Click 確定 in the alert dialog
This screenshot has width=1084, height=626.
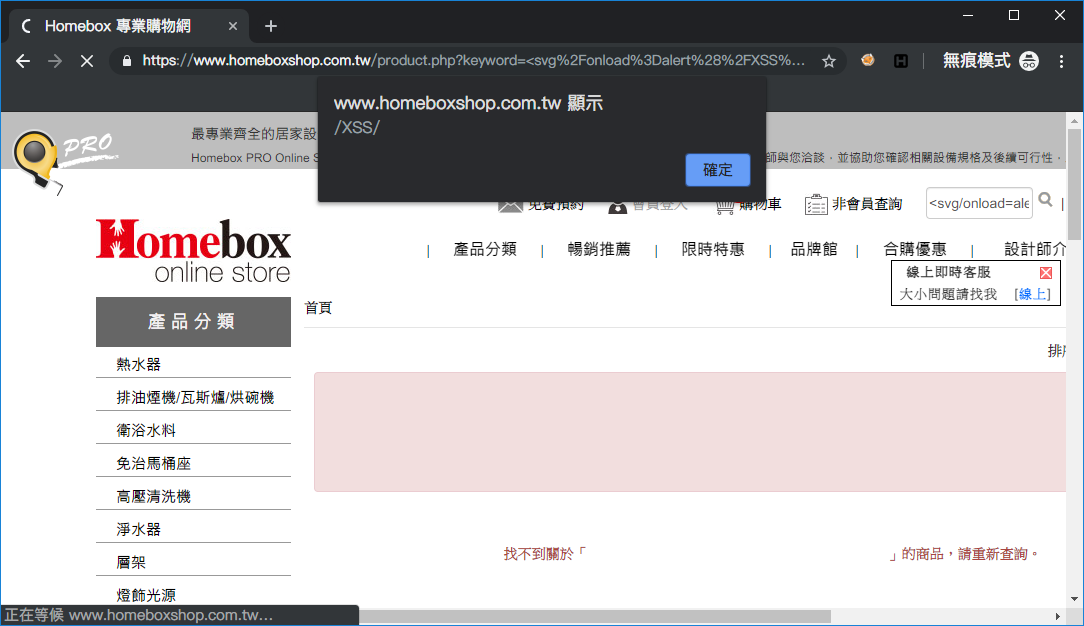coord(718,170)
